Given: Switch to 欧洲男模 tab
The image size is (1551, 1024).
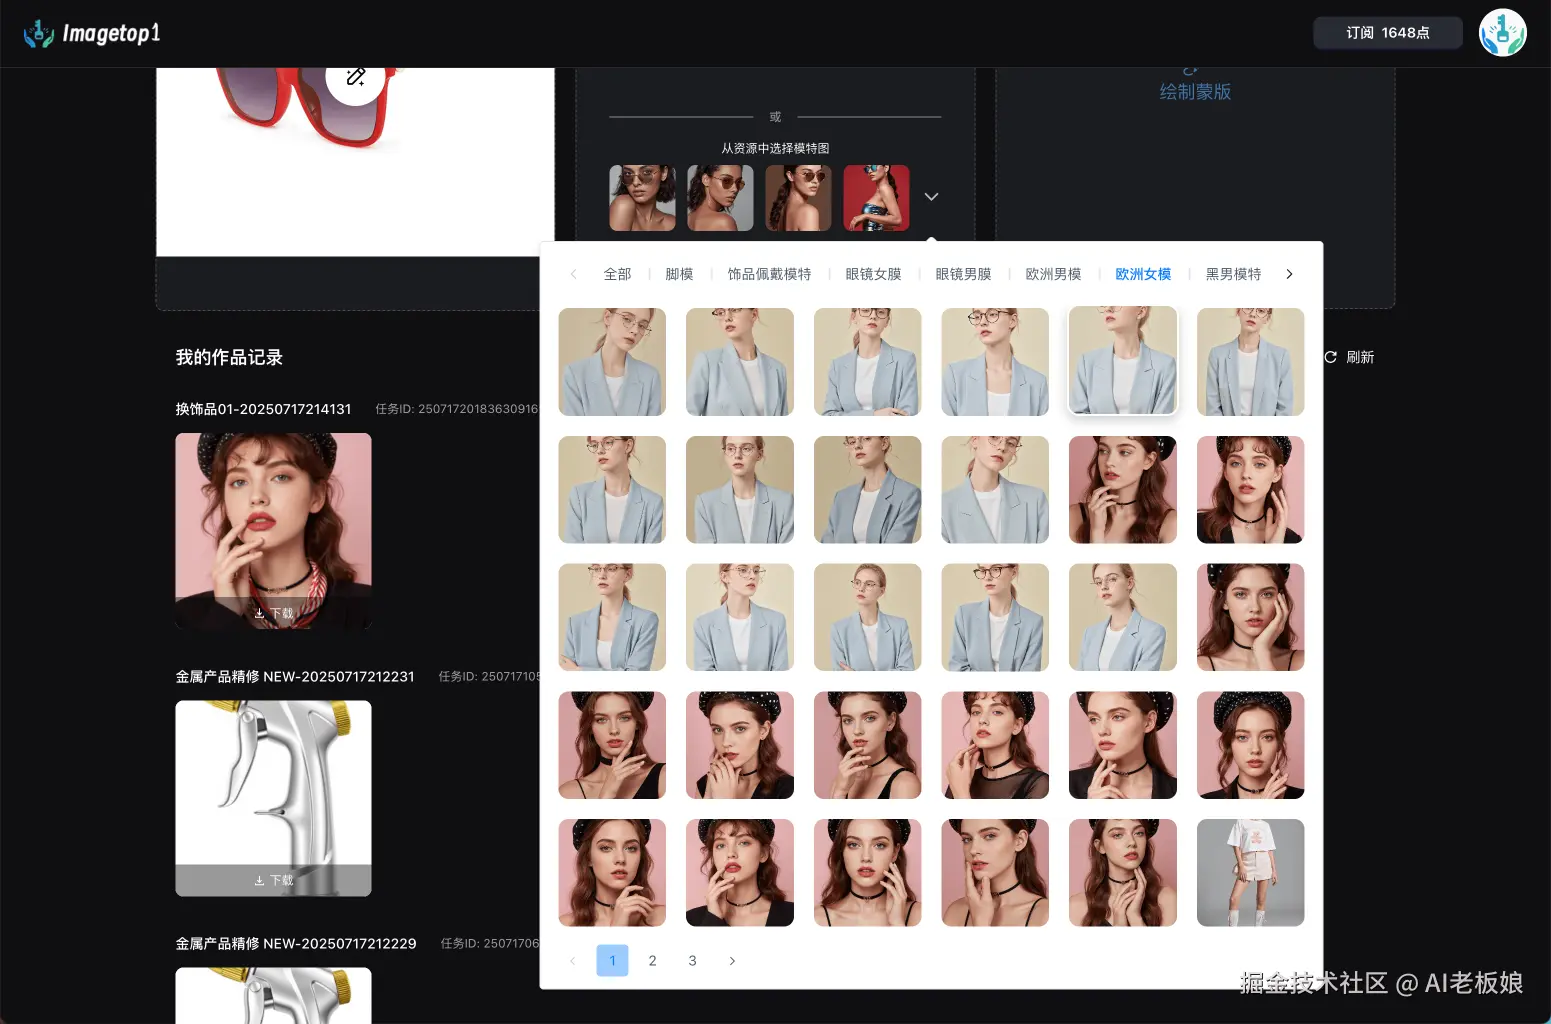Looking at the screenshot, I should pyautogui.click(x=1053, y=274).
